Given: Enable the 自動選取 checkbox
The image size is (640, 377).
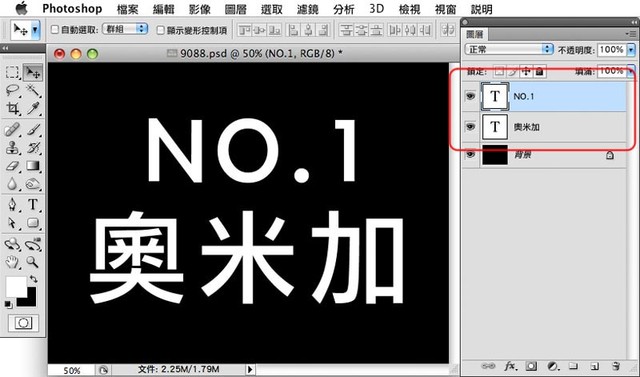Looking at the screenshot, I should point(55,29).
